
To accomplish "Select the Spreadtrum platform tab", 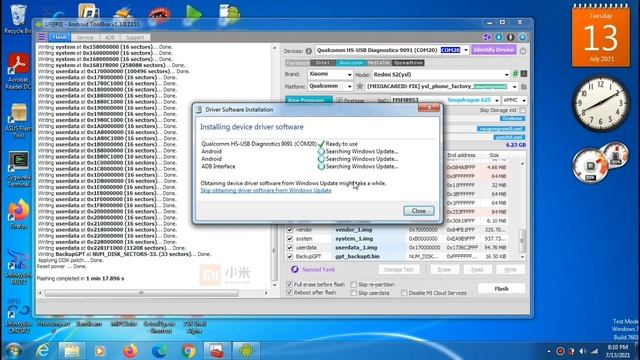I will tap(408, 63).
